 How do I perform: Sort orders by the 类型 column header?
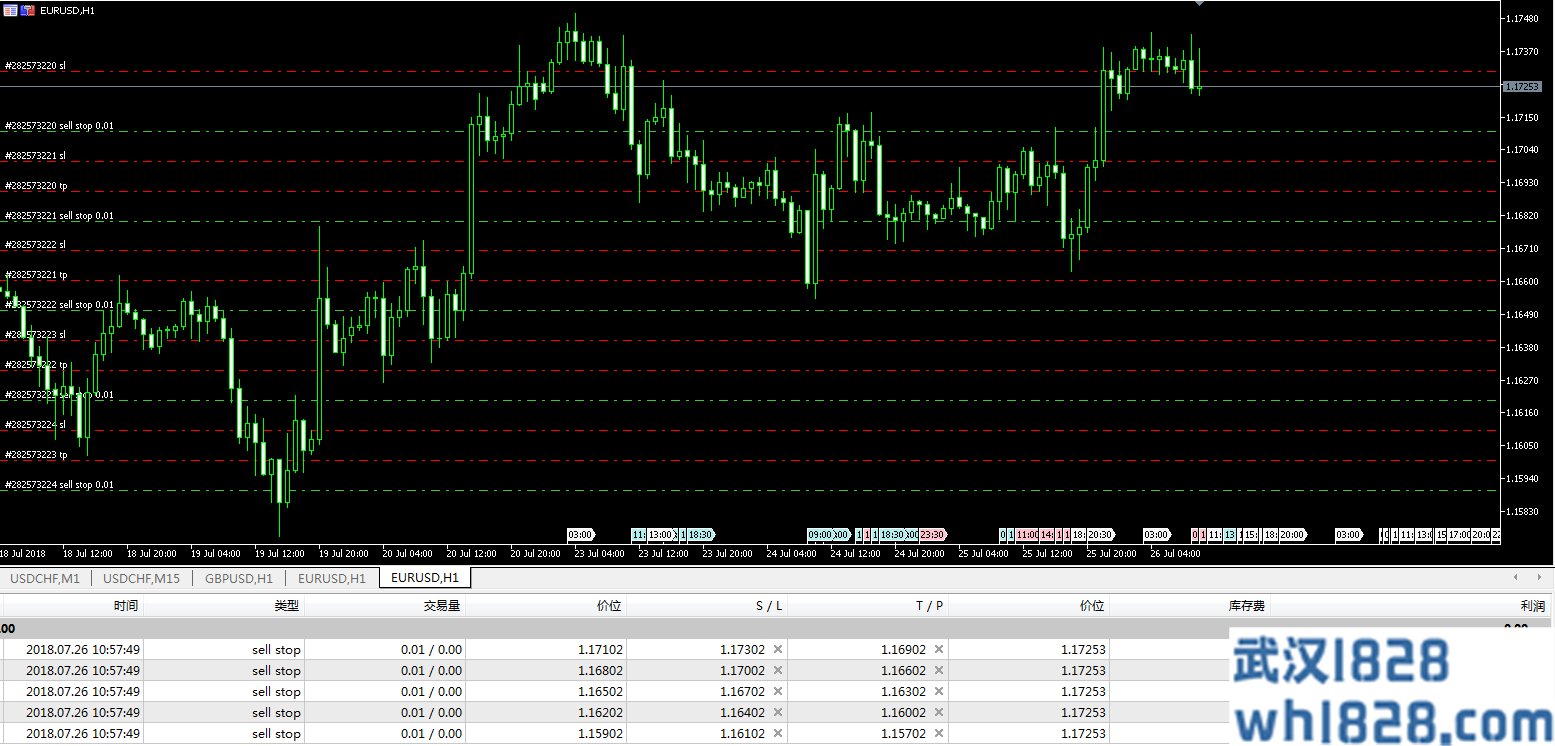tap(224, 606)
